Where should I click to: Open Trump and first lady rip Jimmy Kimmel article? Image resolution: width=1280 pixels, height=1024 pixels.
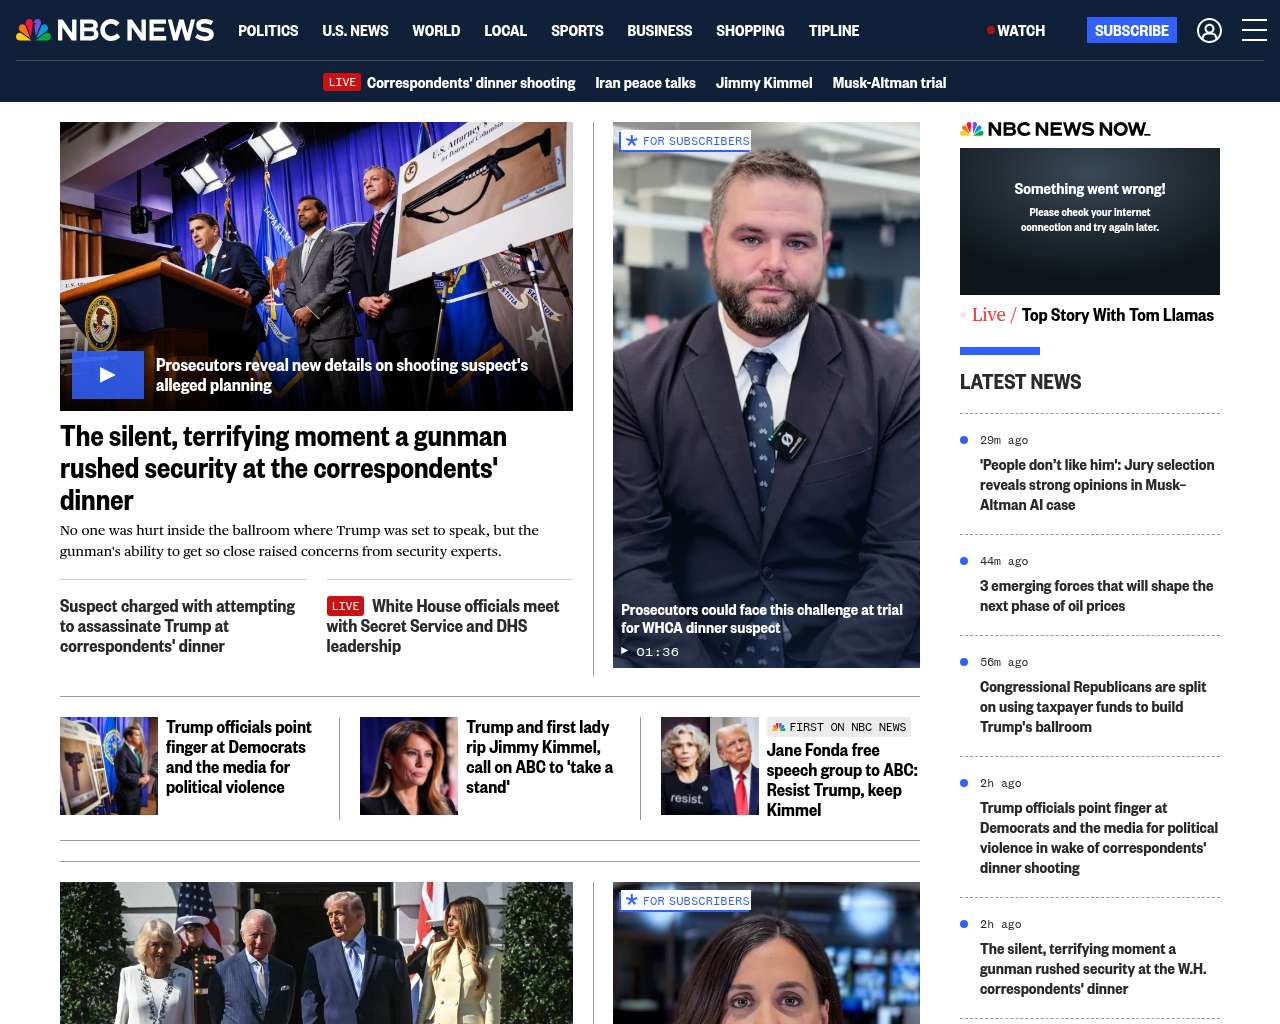(540, 757)
